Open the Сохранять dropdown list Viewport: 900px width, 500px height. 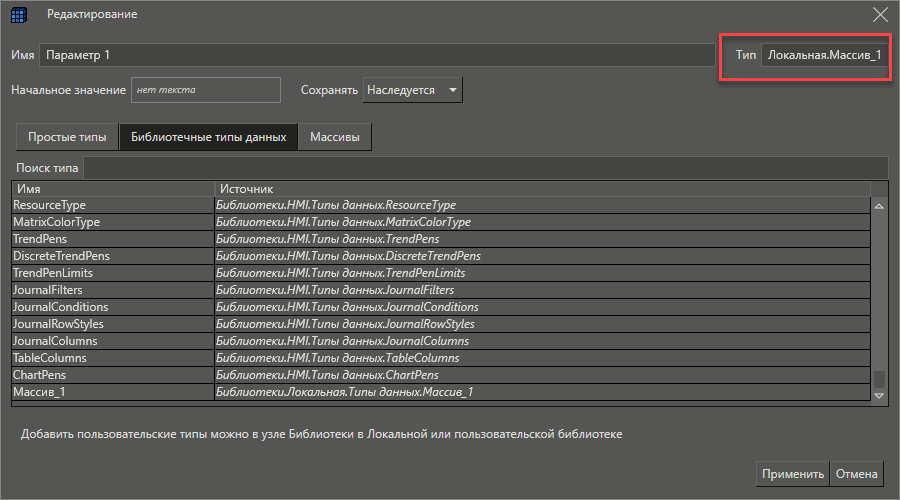412,90
